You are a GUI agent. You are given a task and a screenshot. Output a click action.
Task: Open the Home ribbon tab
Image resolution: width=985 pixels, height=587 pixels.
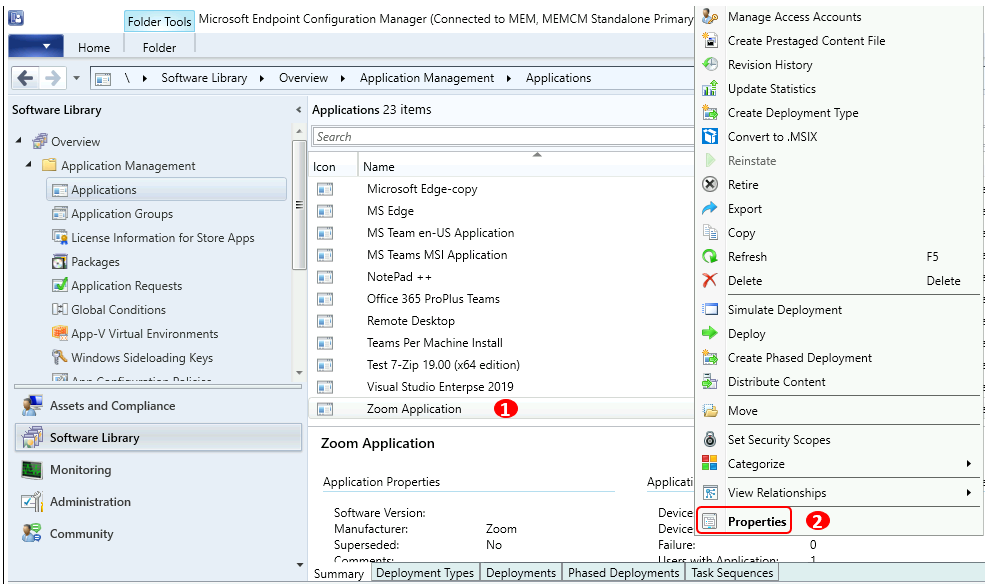point(94,48)
